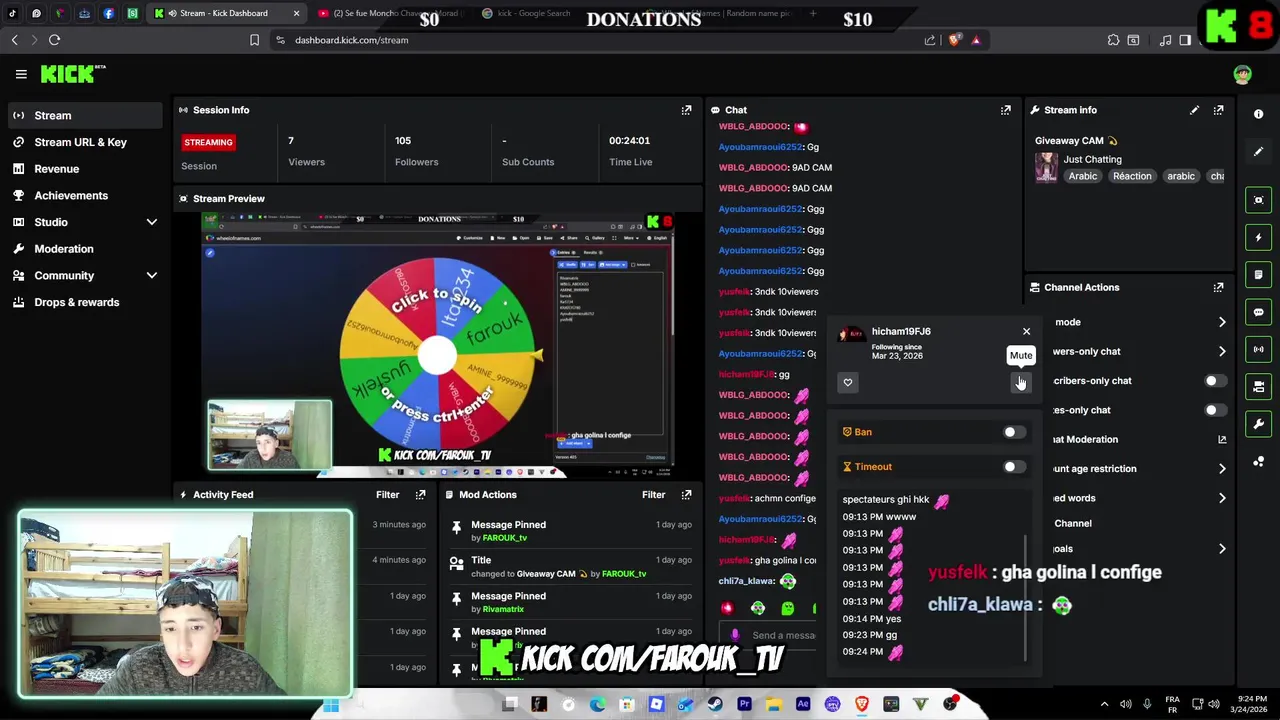Image resolution: width=1280 pixels, height=720 pixels.
Task: Close the hicham19FJ6 user card
Action: point(1026,331)
